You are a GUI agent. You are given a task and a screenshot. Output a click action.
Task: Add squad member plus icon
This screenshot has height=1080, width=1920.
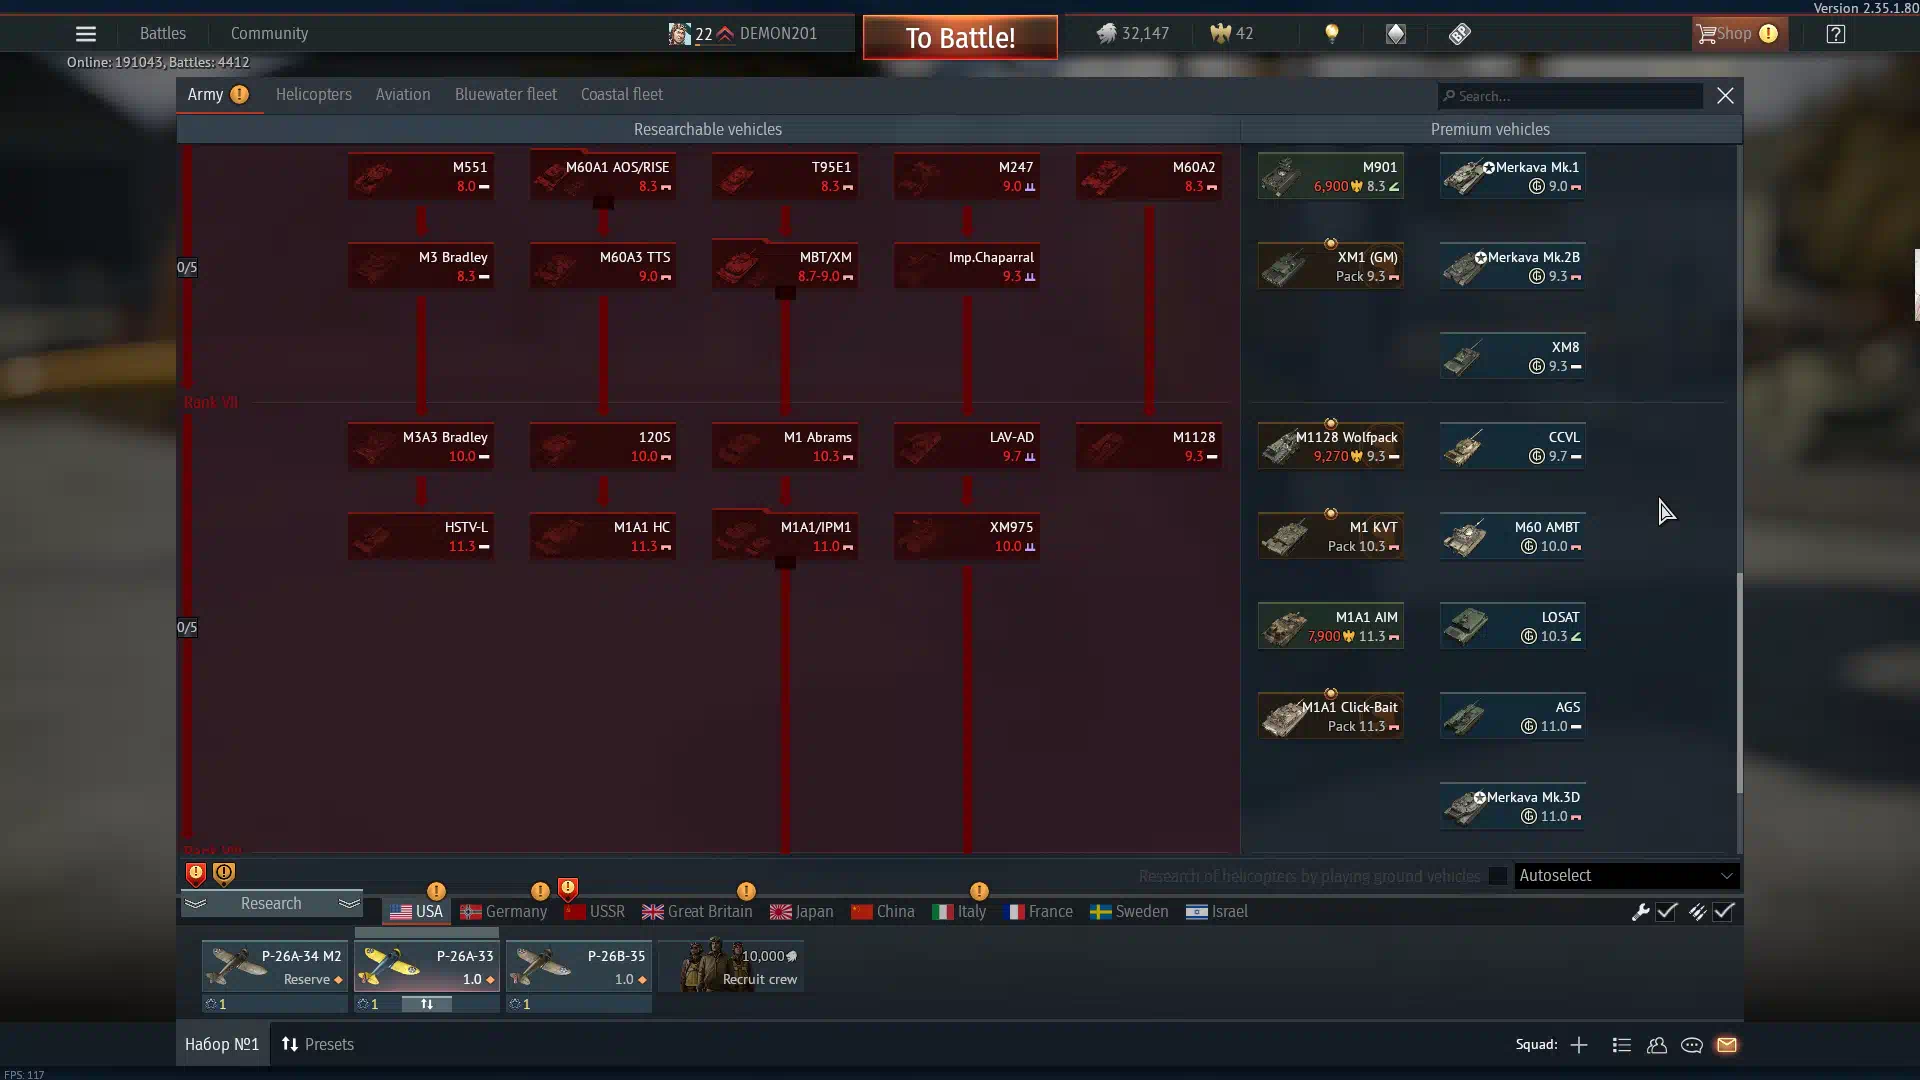tap(1579, 1045)
